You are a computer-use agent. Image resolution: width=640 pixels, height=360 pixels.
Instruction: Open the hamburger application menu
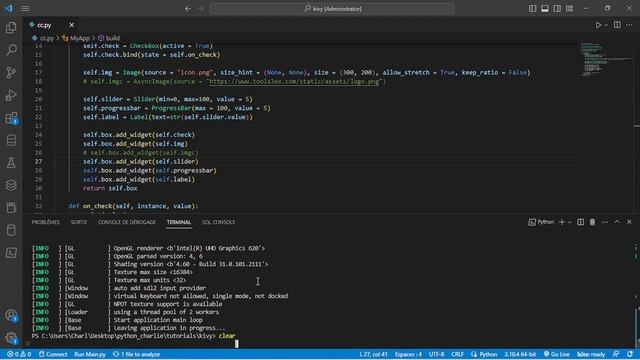25,9
